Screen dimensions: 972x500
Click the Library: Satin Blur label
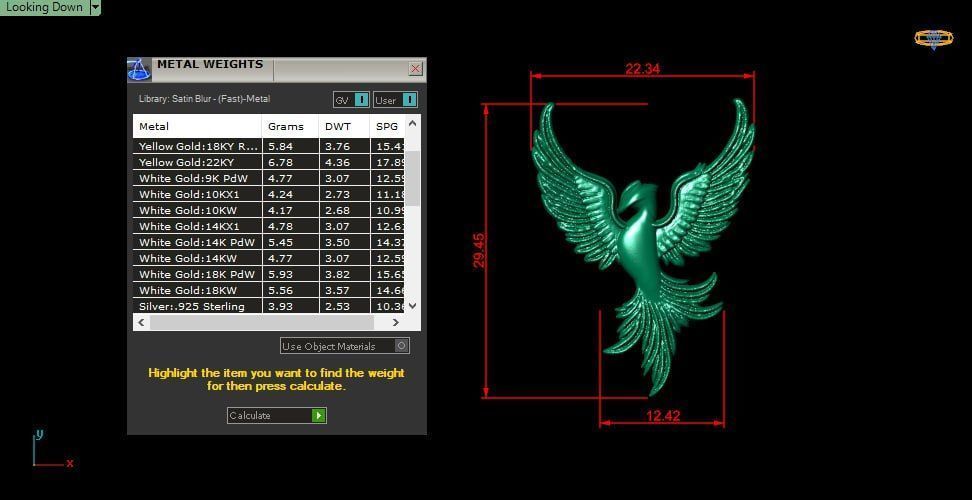coord(205,99)
